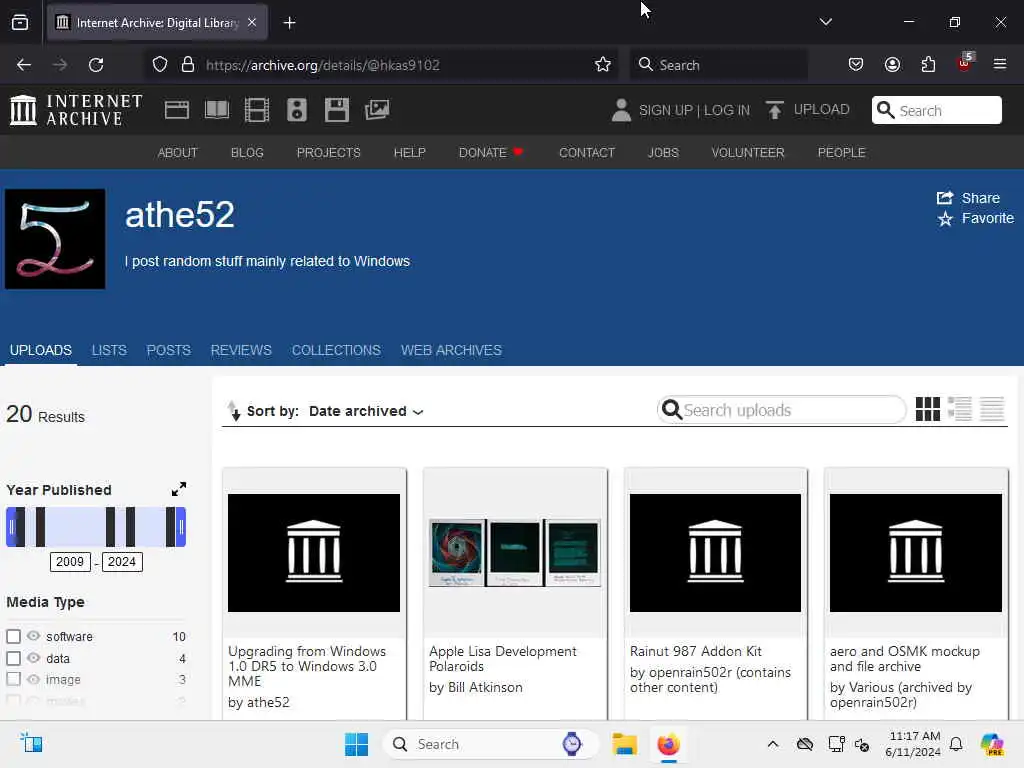Open the Internet Archive home logo
1024x768 pixels.
76,110
